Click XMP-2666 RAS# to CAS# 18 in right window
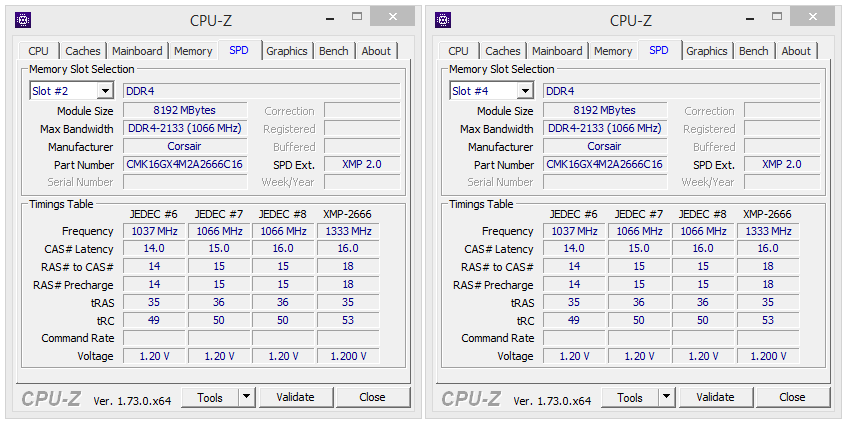The width and height of the screenshot is (845, 425). [x=768, y=266]
